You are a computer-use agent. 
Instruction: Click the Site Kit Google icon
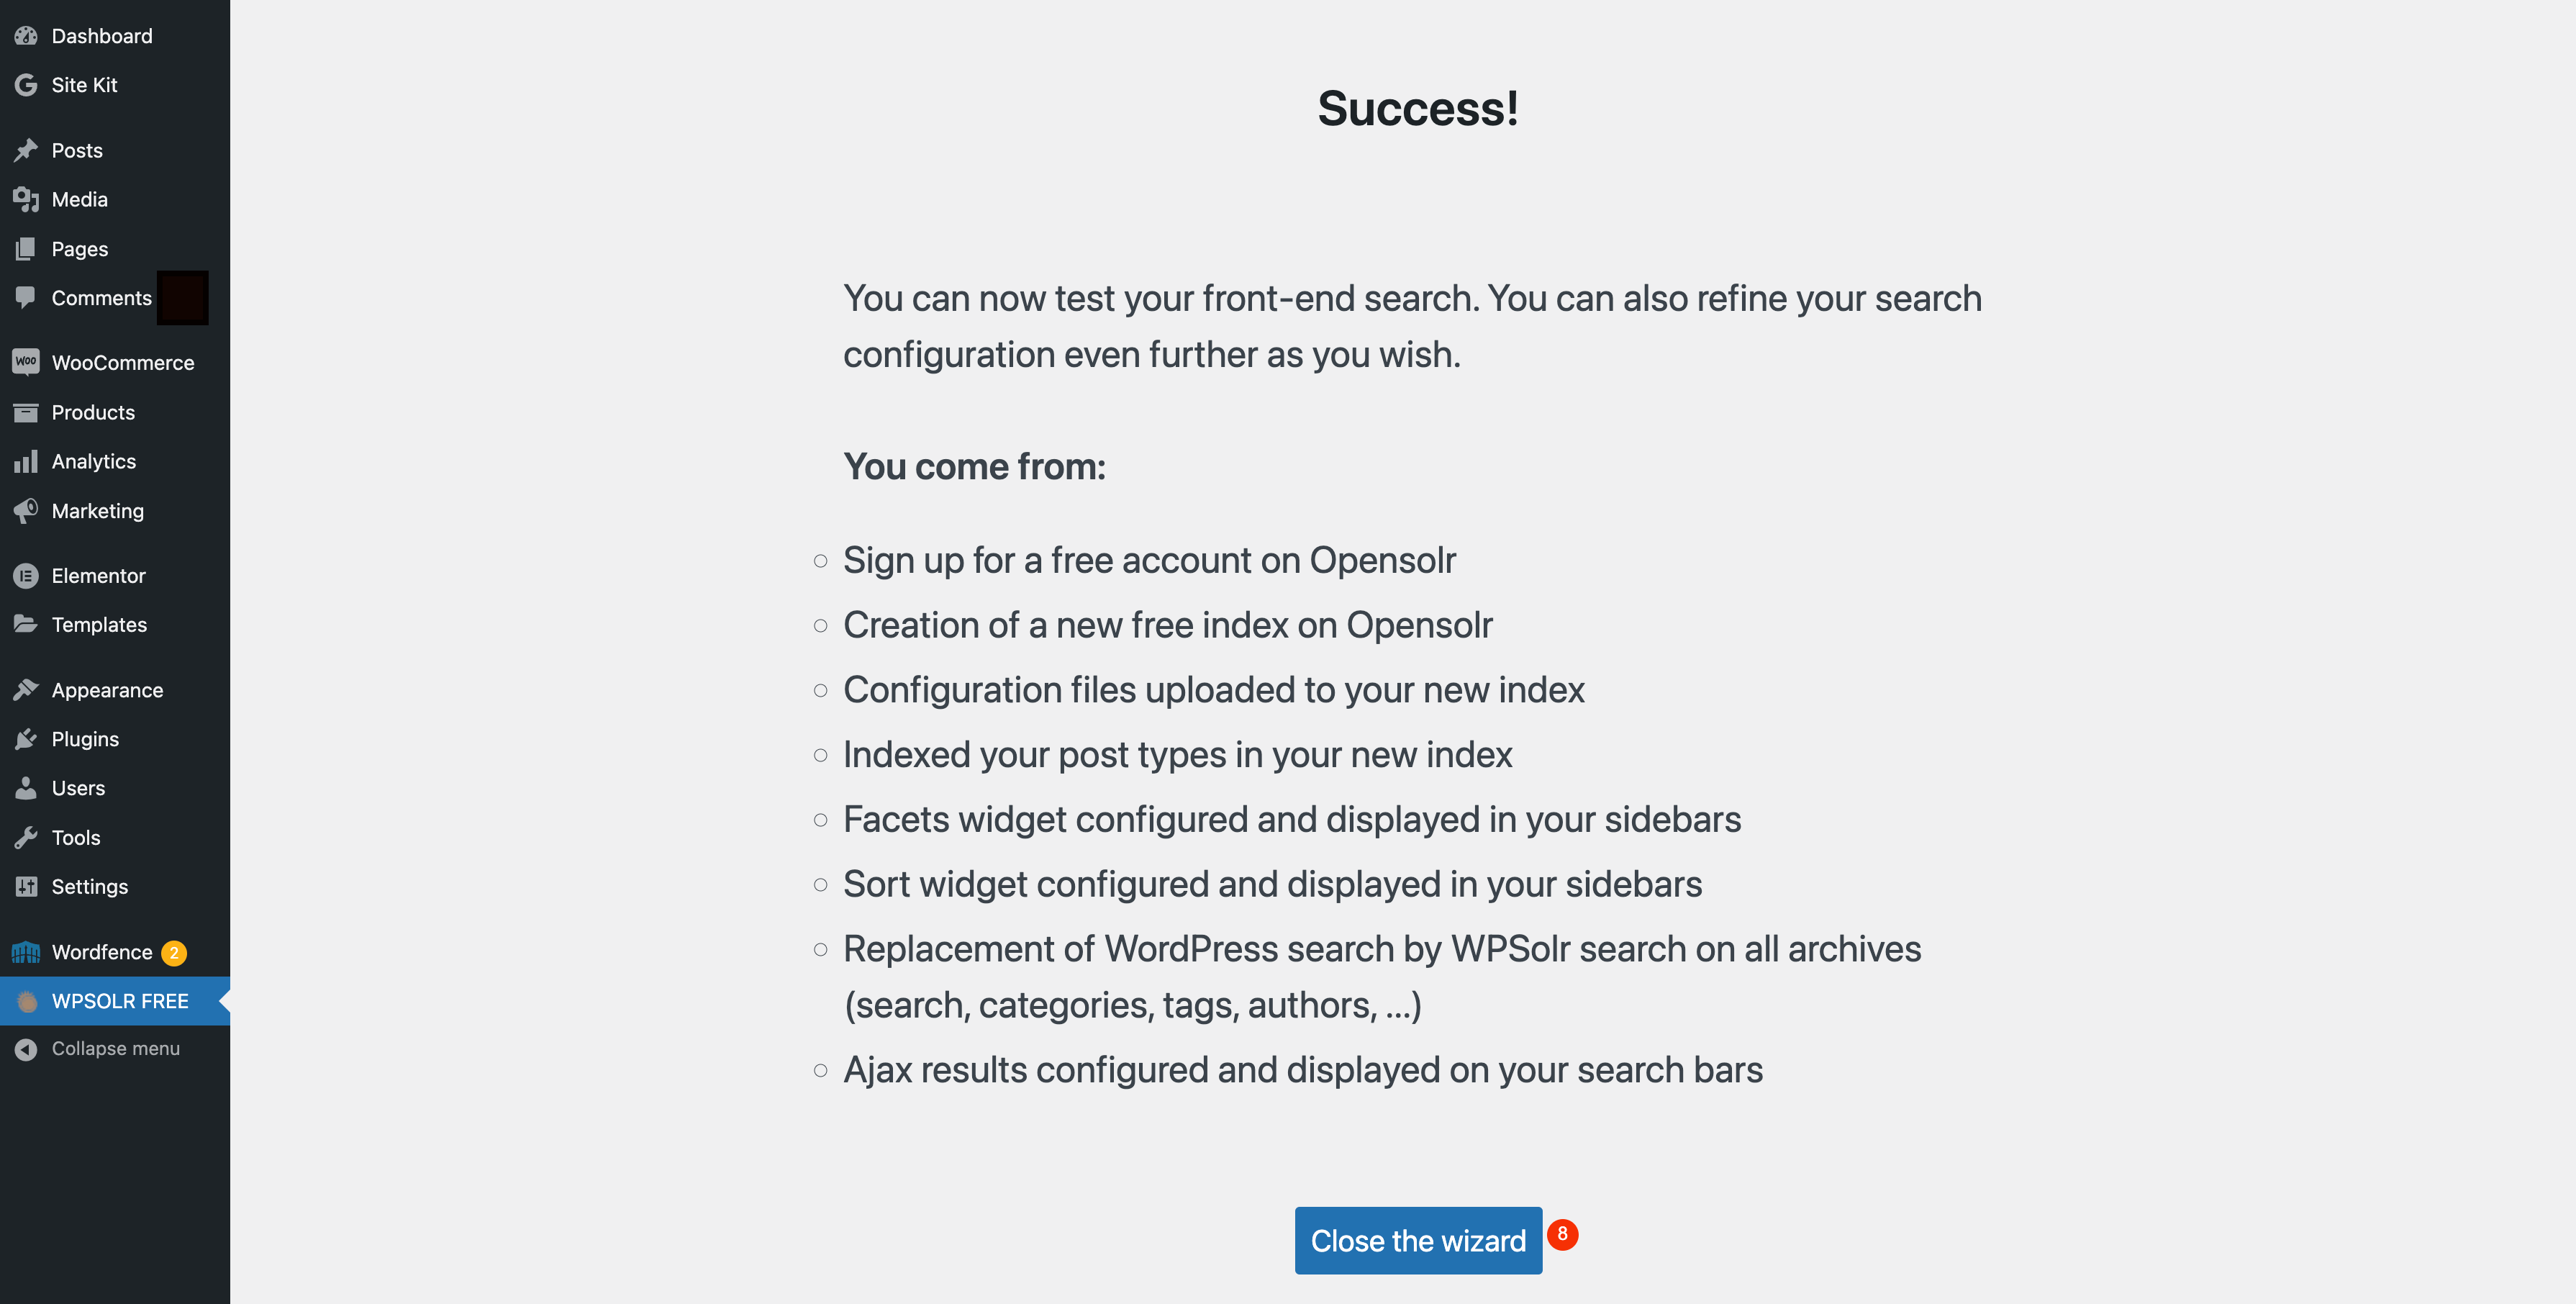click(26, 85)
